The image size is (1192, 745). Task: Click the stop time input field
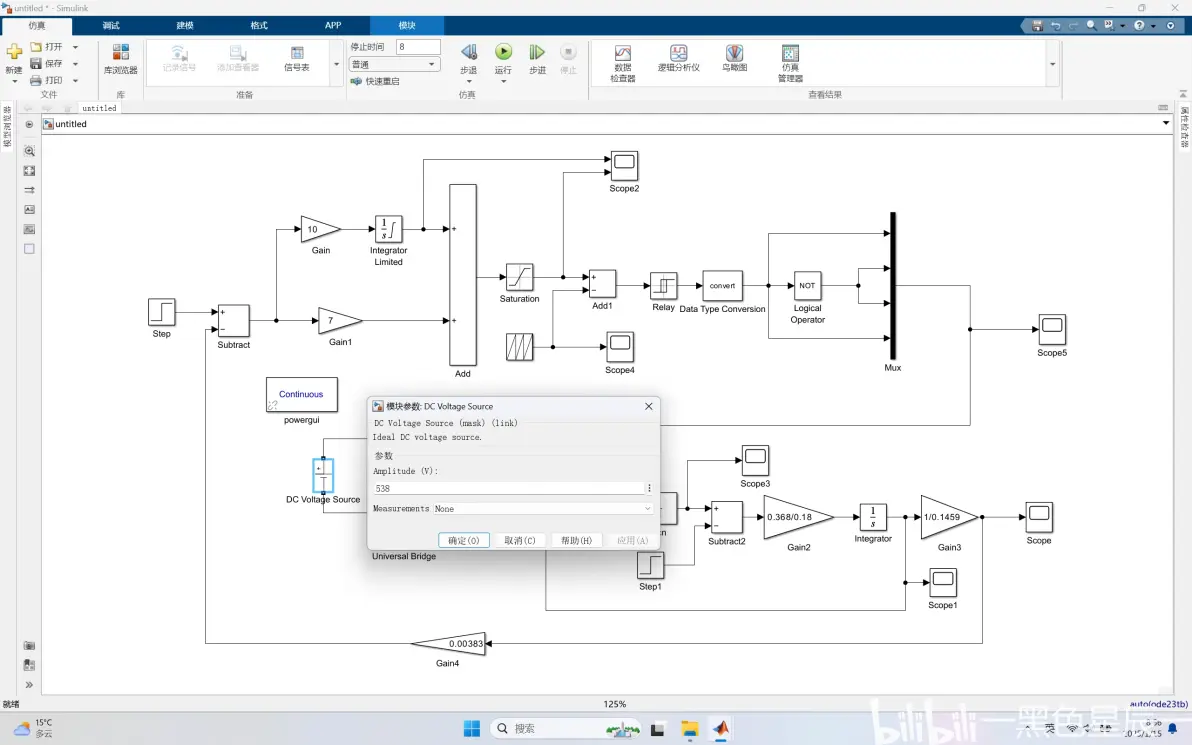pos(418,47)
